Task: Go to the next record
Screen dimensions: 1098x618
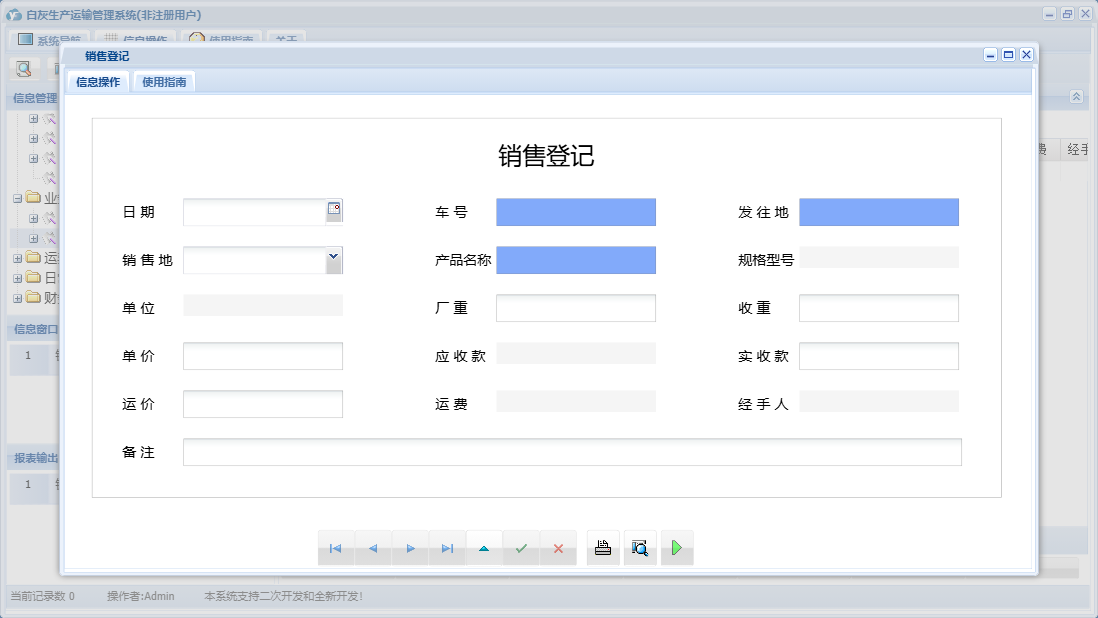Action: coord(410,547)
